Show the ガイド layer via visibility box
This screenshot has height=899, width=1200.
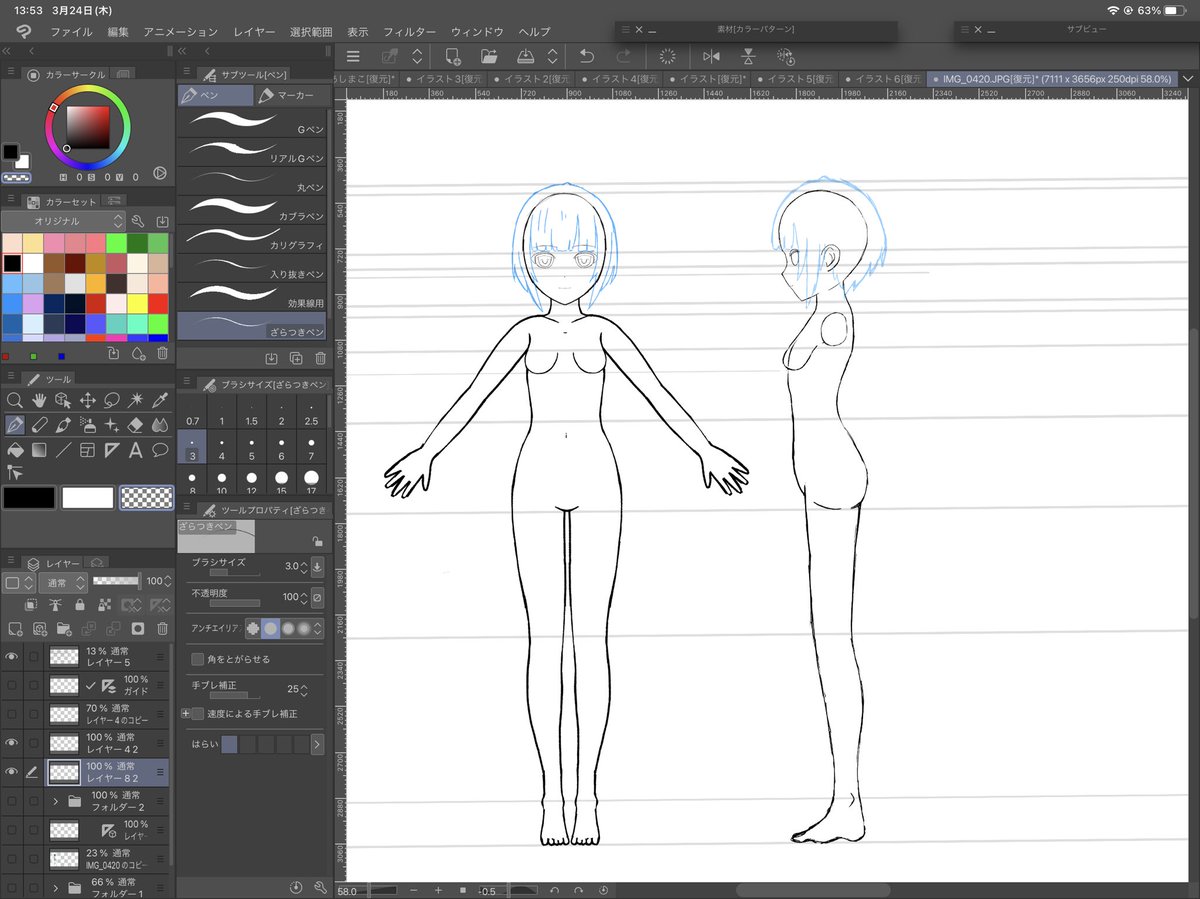[x=12, y=686]
